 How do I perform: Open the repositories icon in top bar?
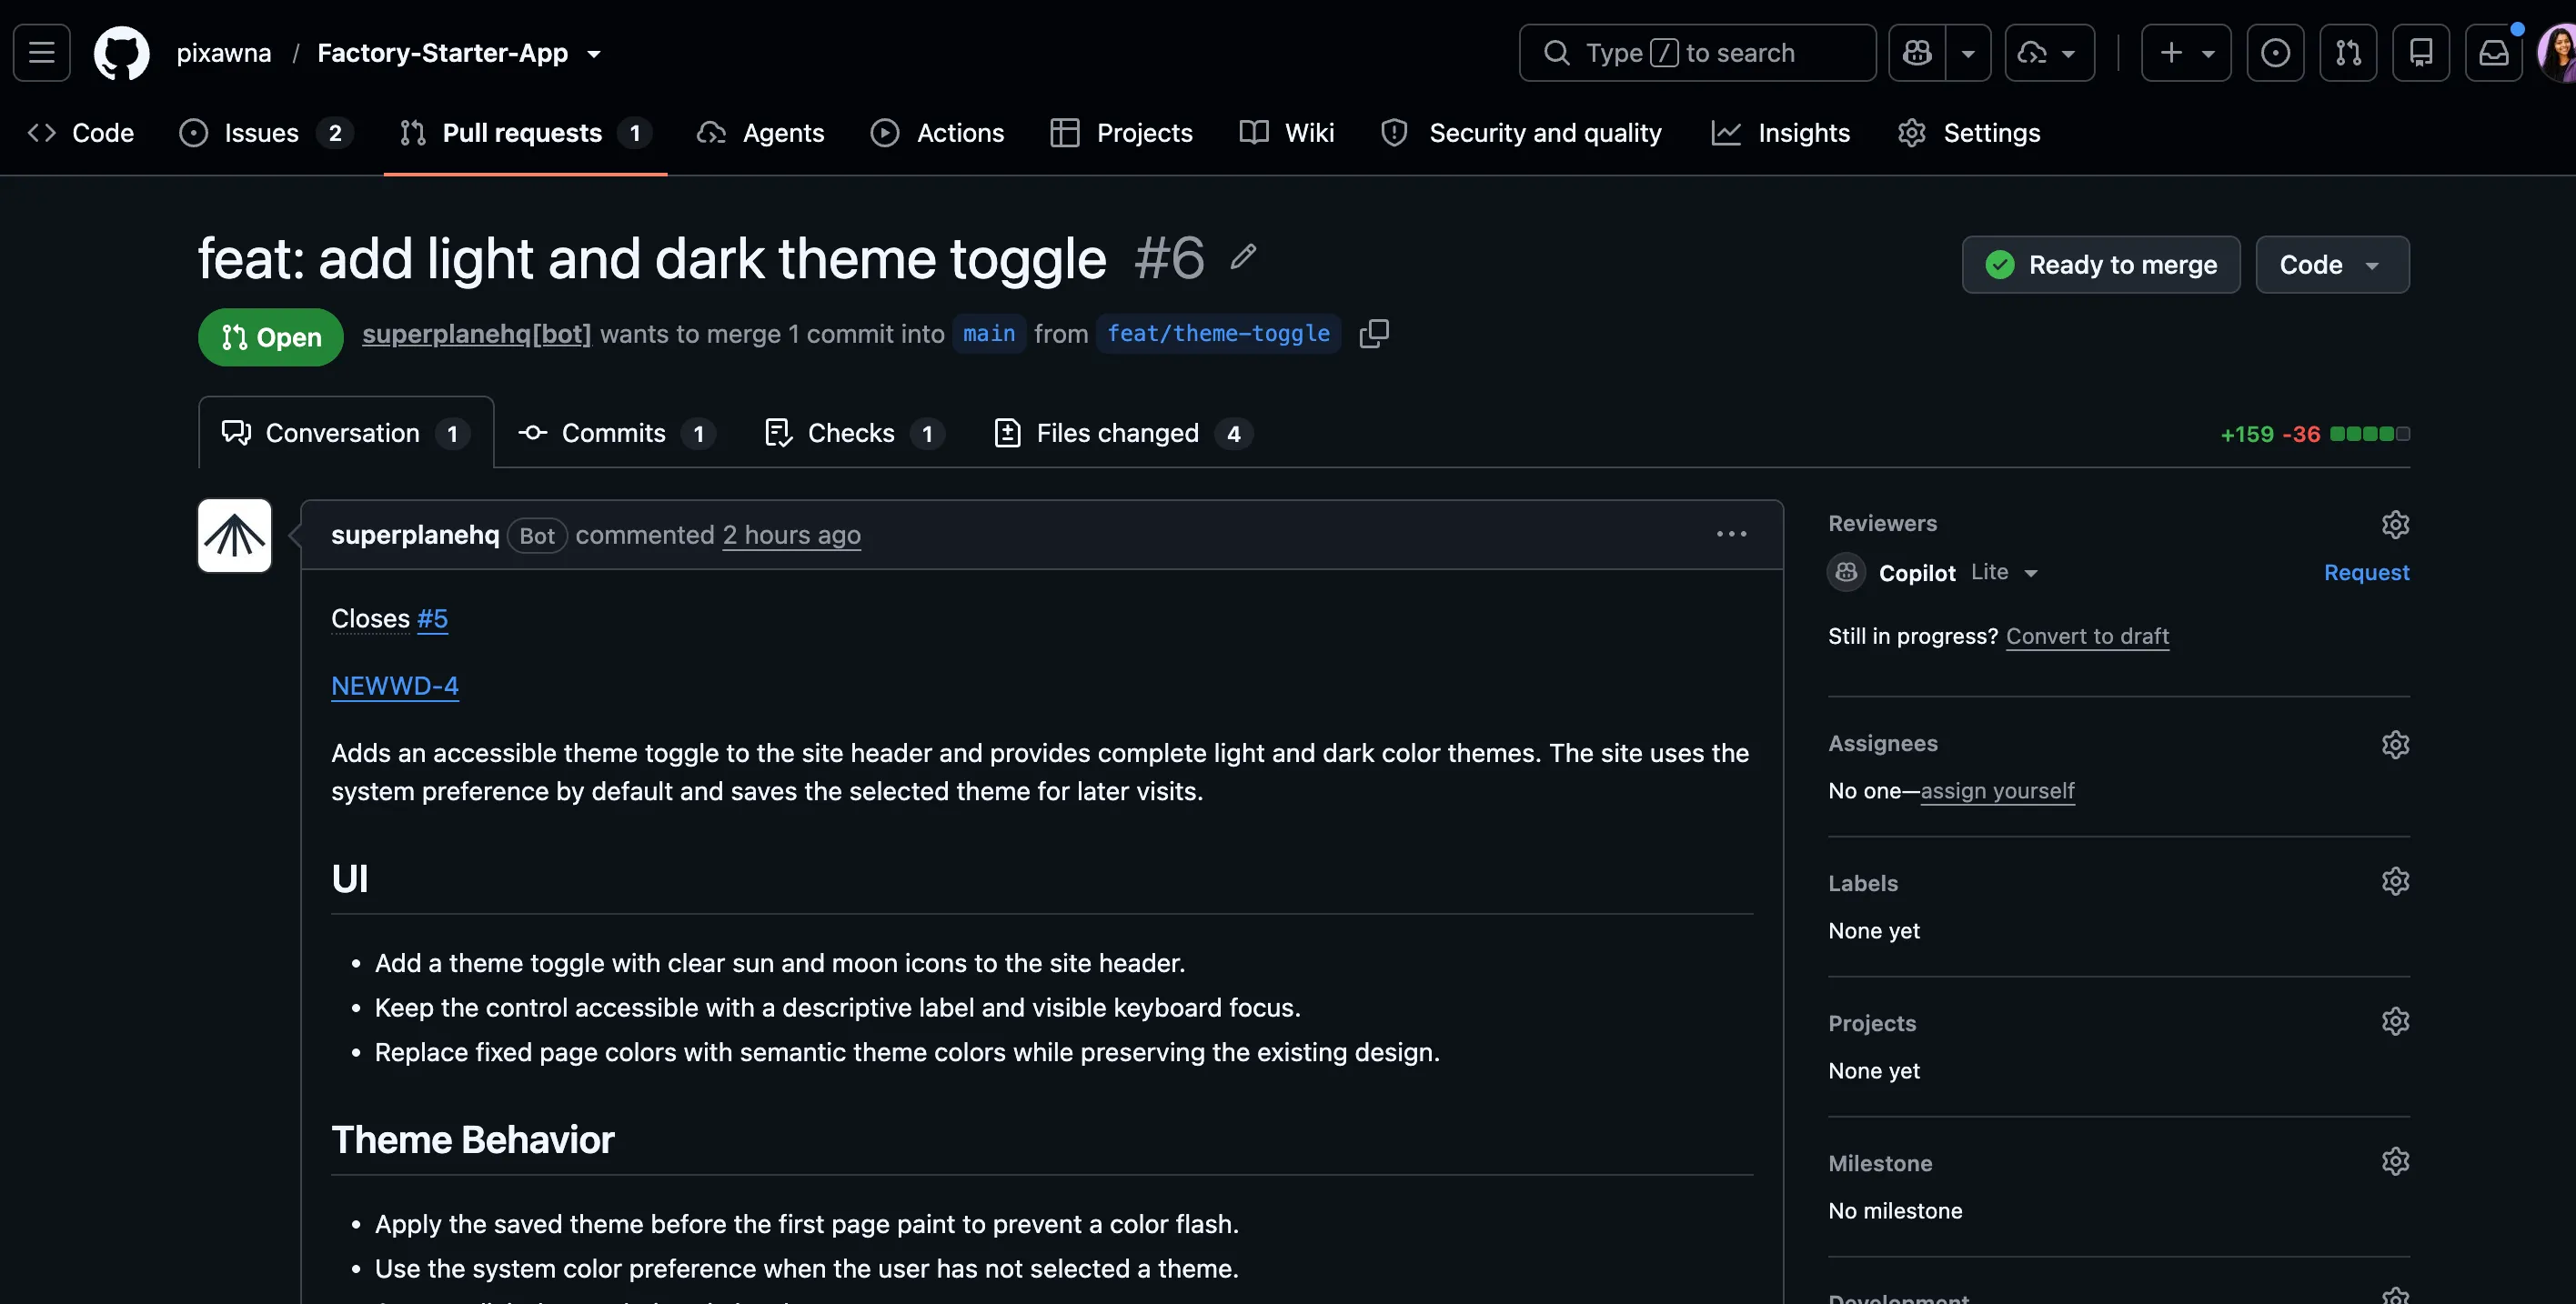click(x=2421, y=53)
